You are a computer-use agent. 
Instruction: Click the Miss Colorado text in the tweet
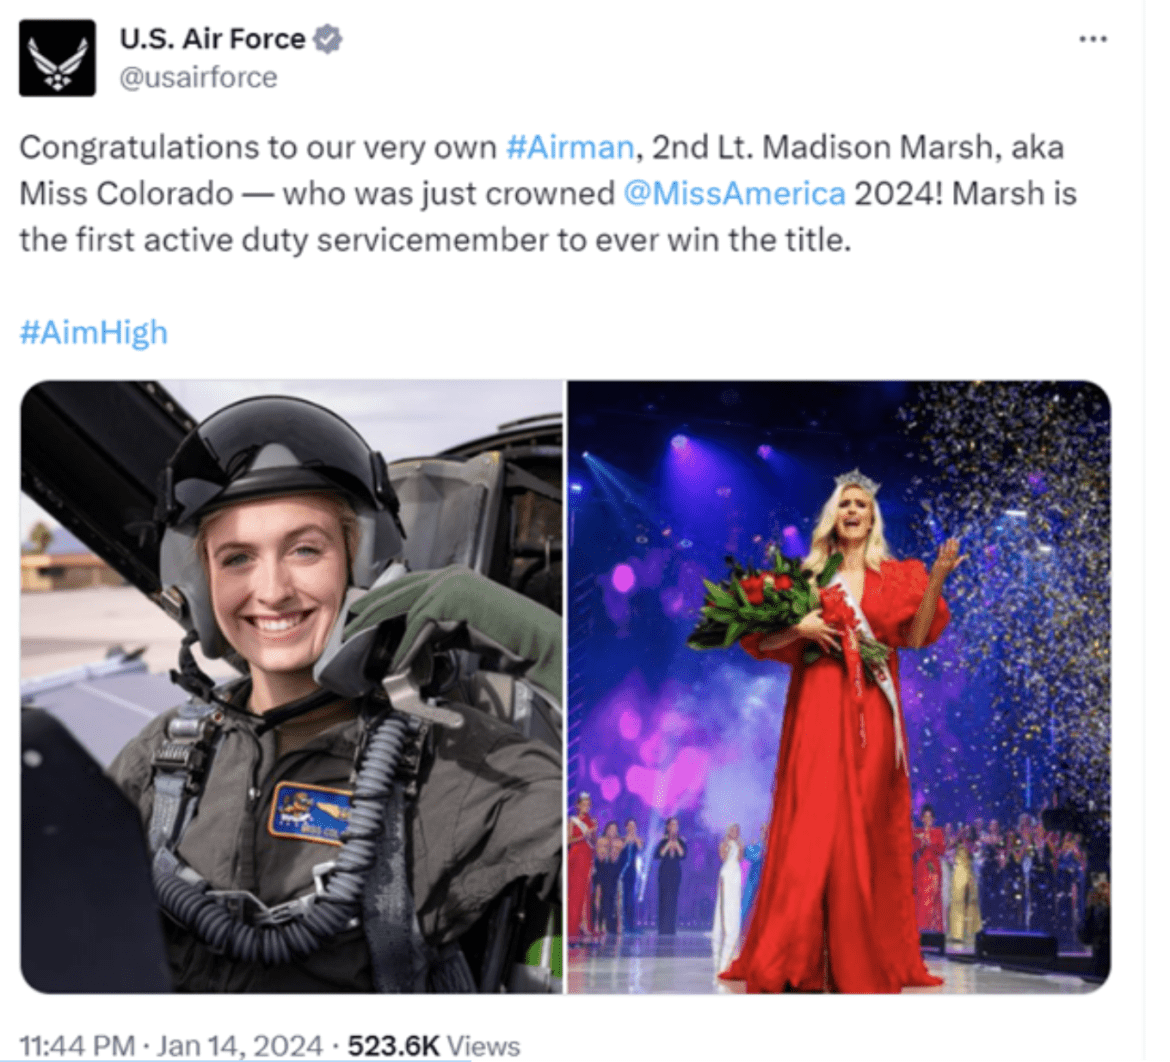point(126,193)
